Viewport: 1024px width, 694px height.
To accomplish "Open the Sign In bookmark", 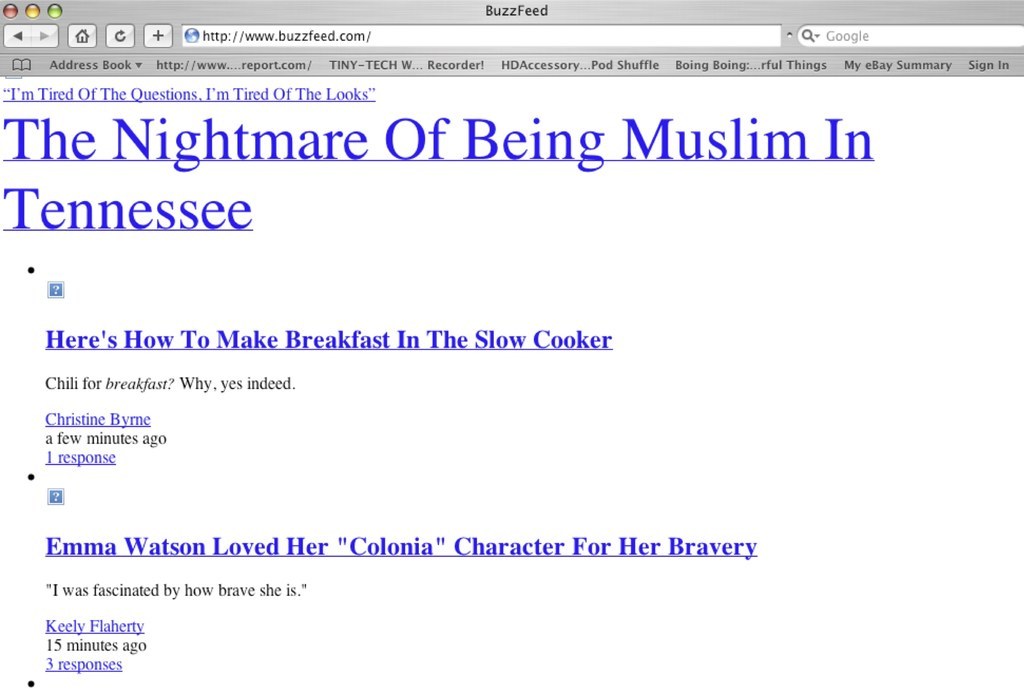I will 988,65.
